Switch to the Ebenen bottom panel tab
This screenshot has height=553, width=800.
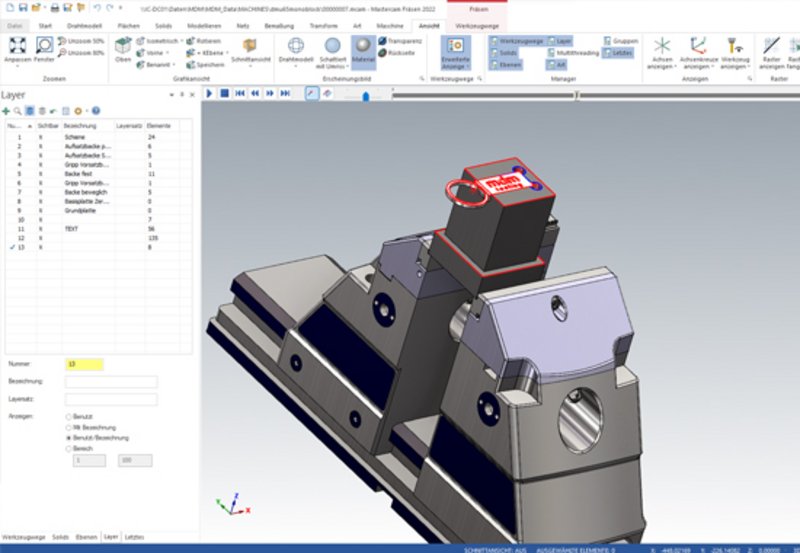click(x=88, y=537)
